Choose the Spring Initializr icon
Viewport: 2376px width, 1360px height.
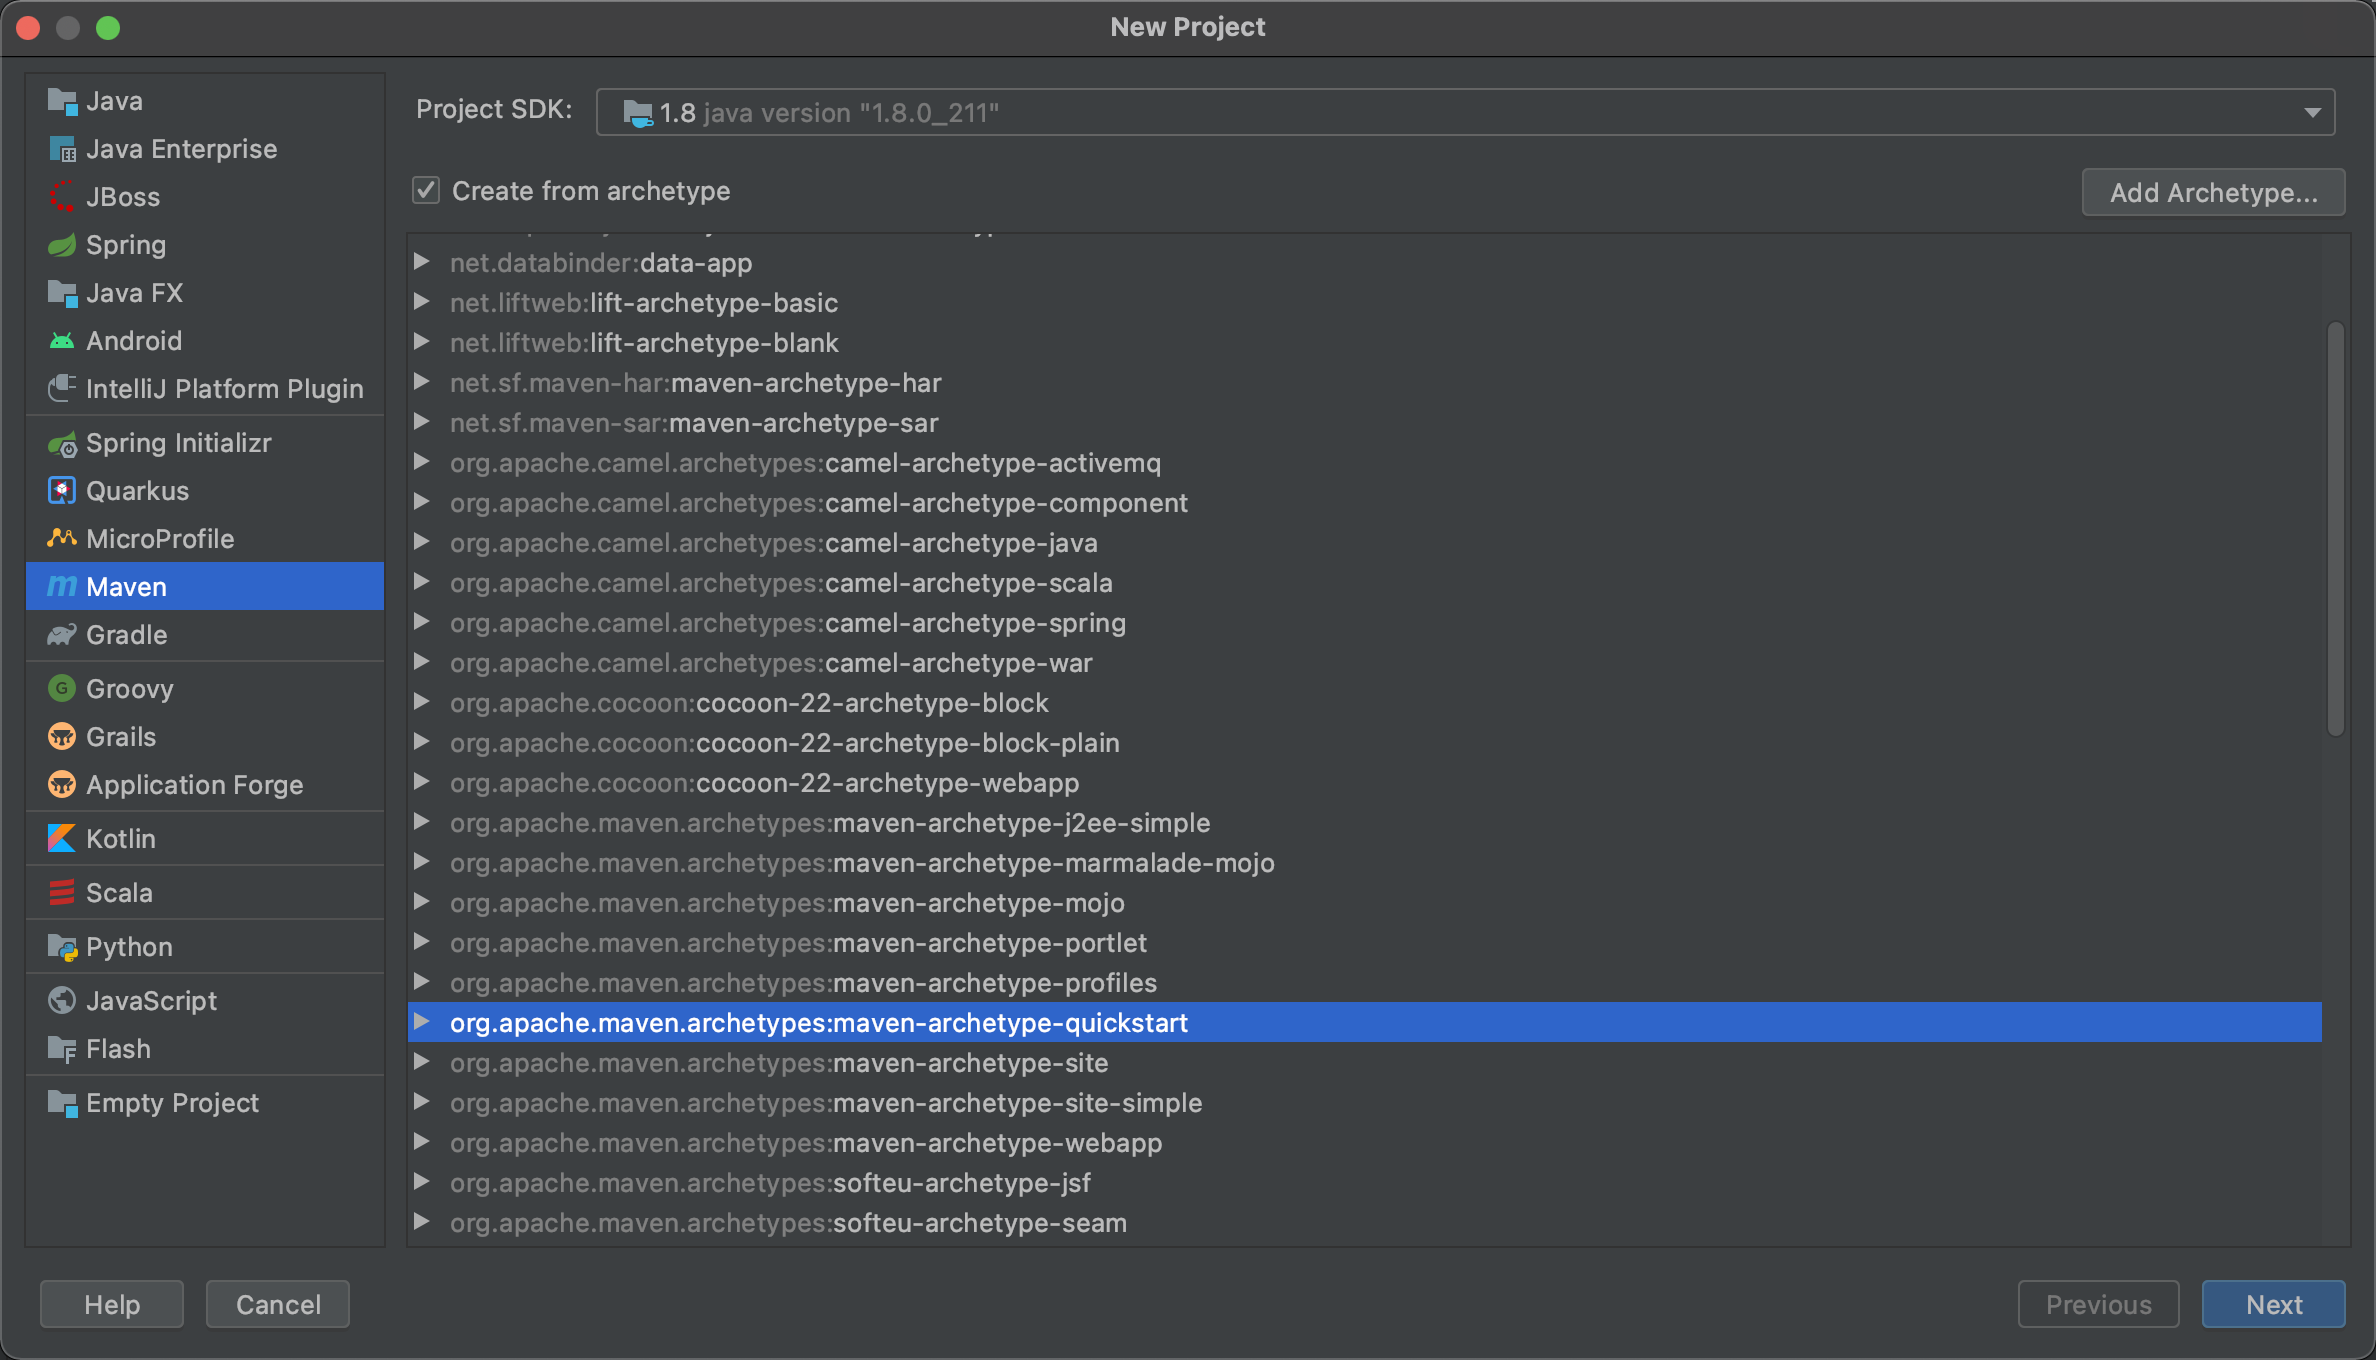click(x=62, y=443)
